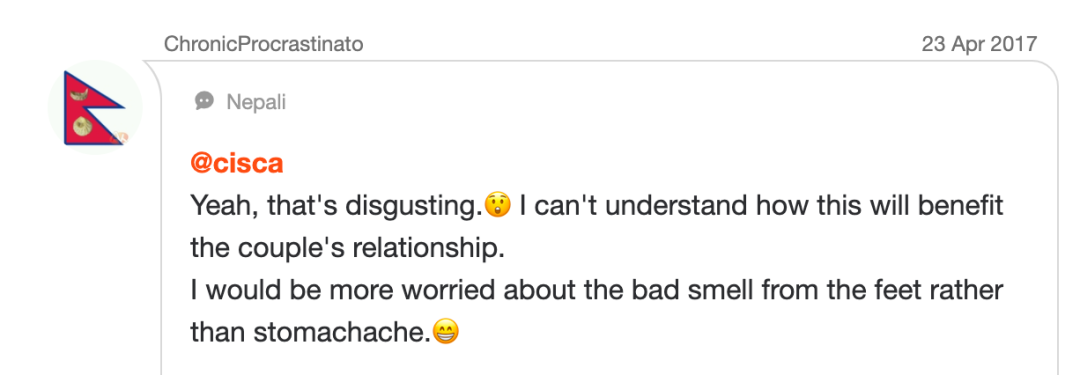1080x375 pixels.
Task: Open the Nepal flag avatar profile picture
Action: (x=95, y=108)
